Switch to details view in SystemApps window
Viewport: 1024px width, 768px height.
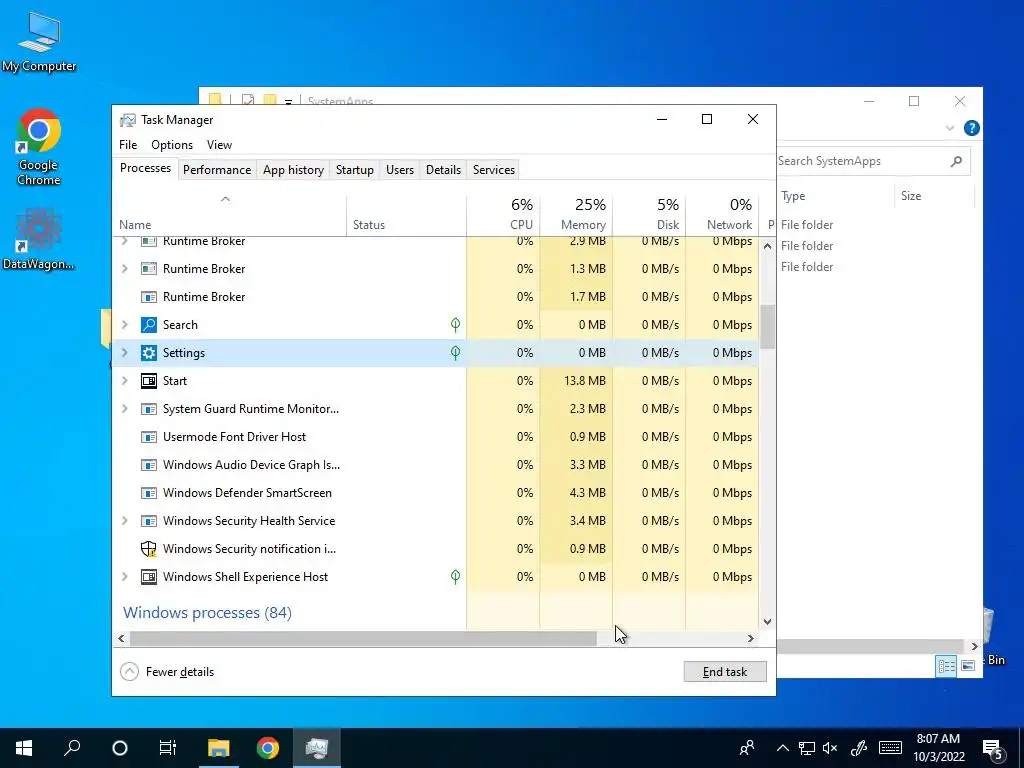tap(946, 665)
